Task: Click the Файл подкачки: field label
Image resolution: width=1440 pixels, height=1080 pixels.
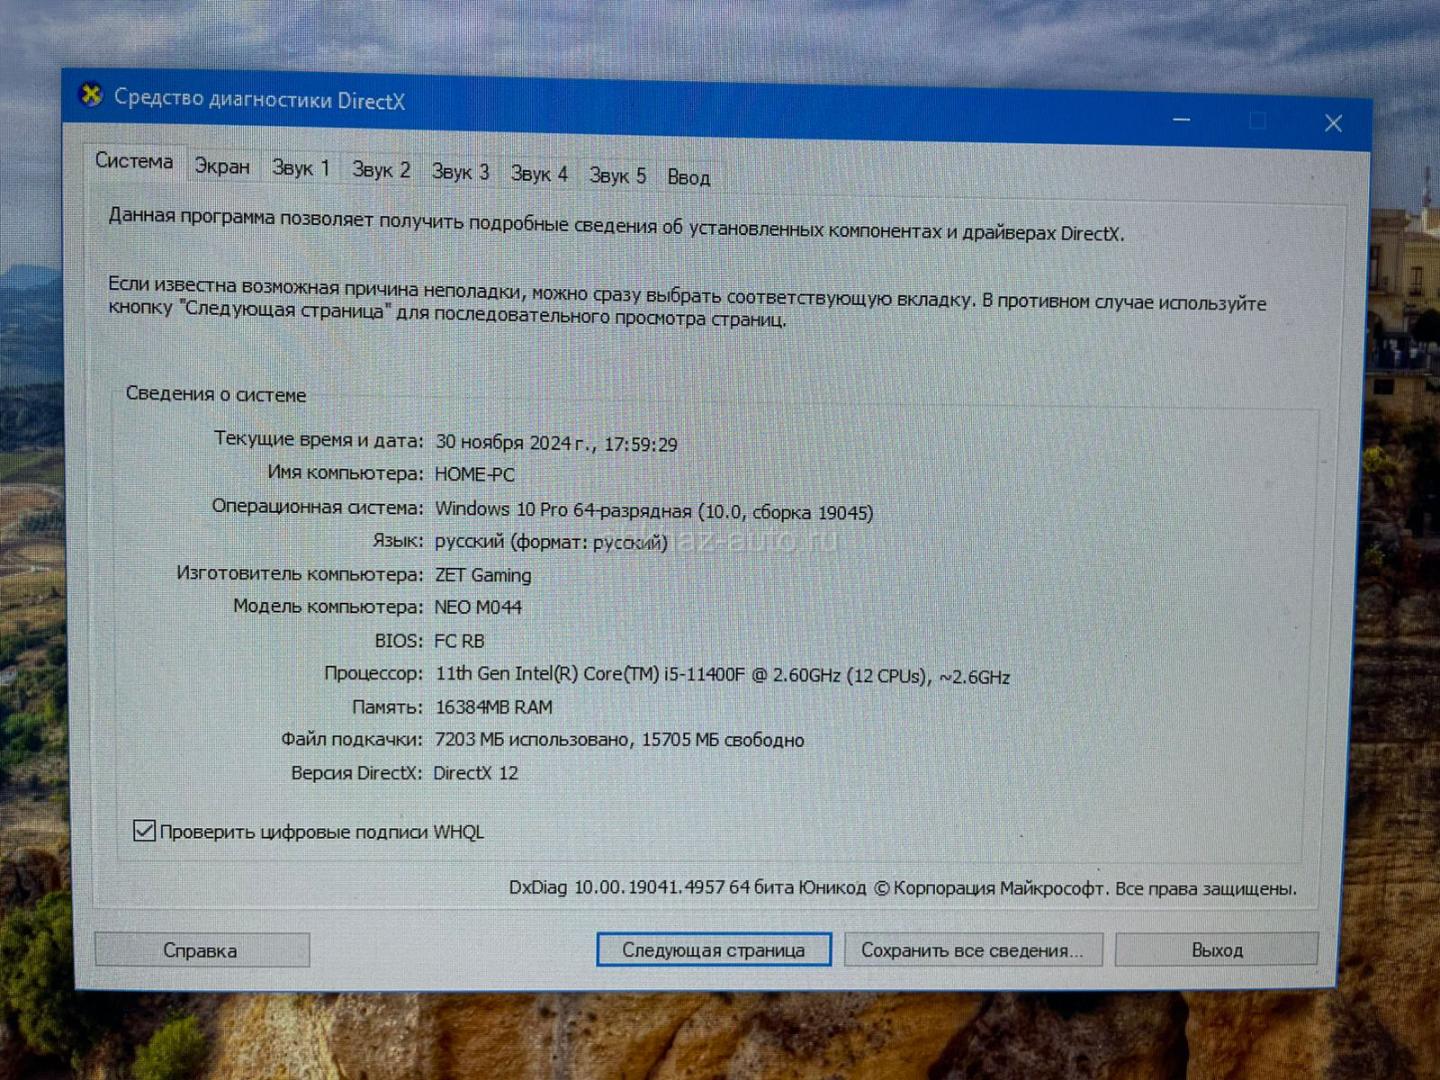Action: [351, 739]
